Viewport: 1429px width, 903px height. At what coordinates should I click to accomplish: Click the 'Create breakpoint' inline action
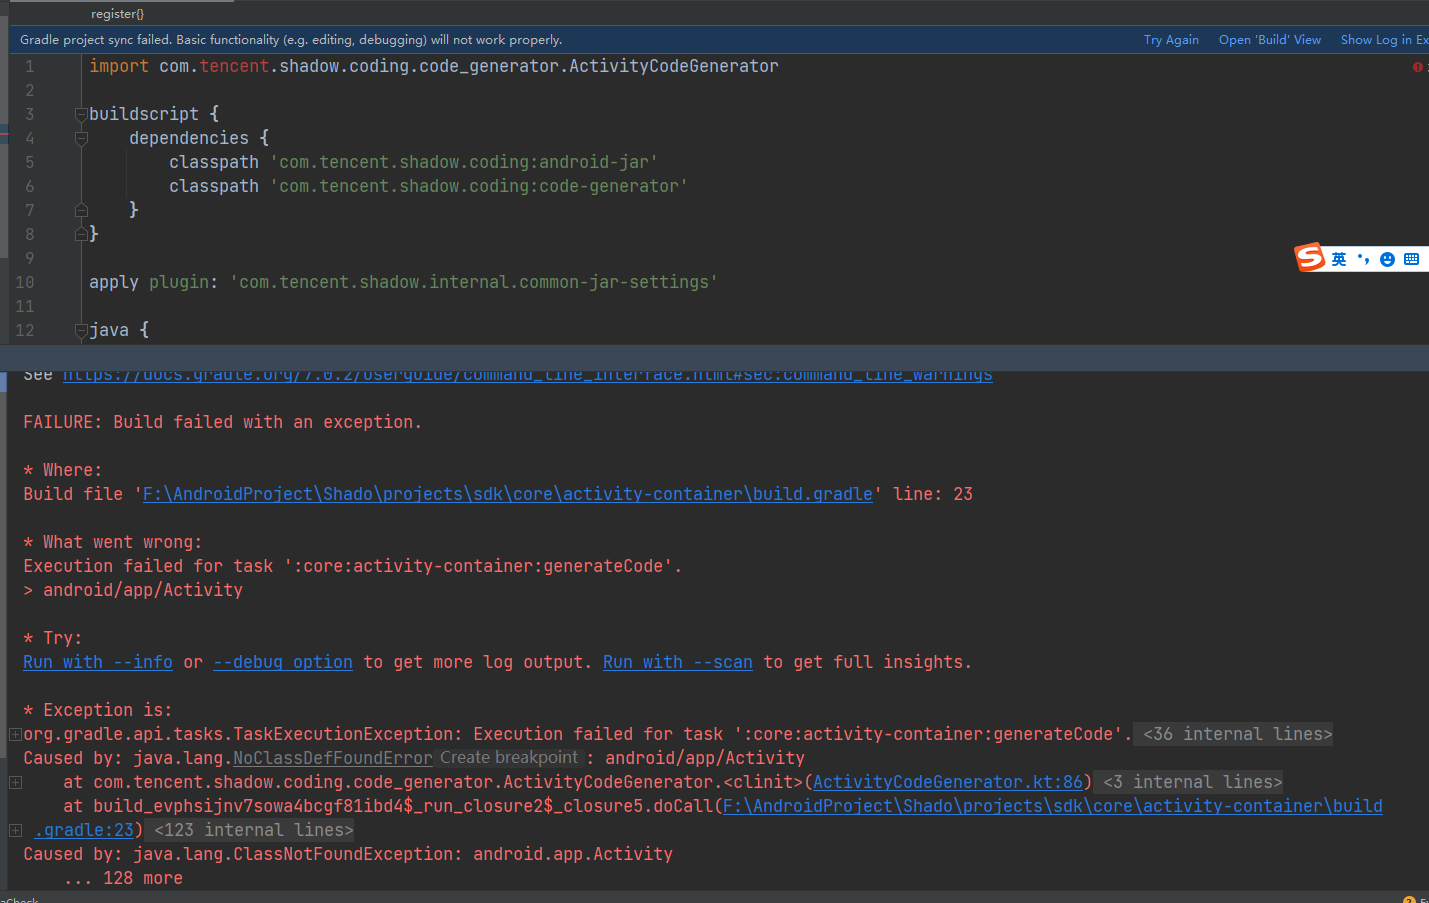509,757
